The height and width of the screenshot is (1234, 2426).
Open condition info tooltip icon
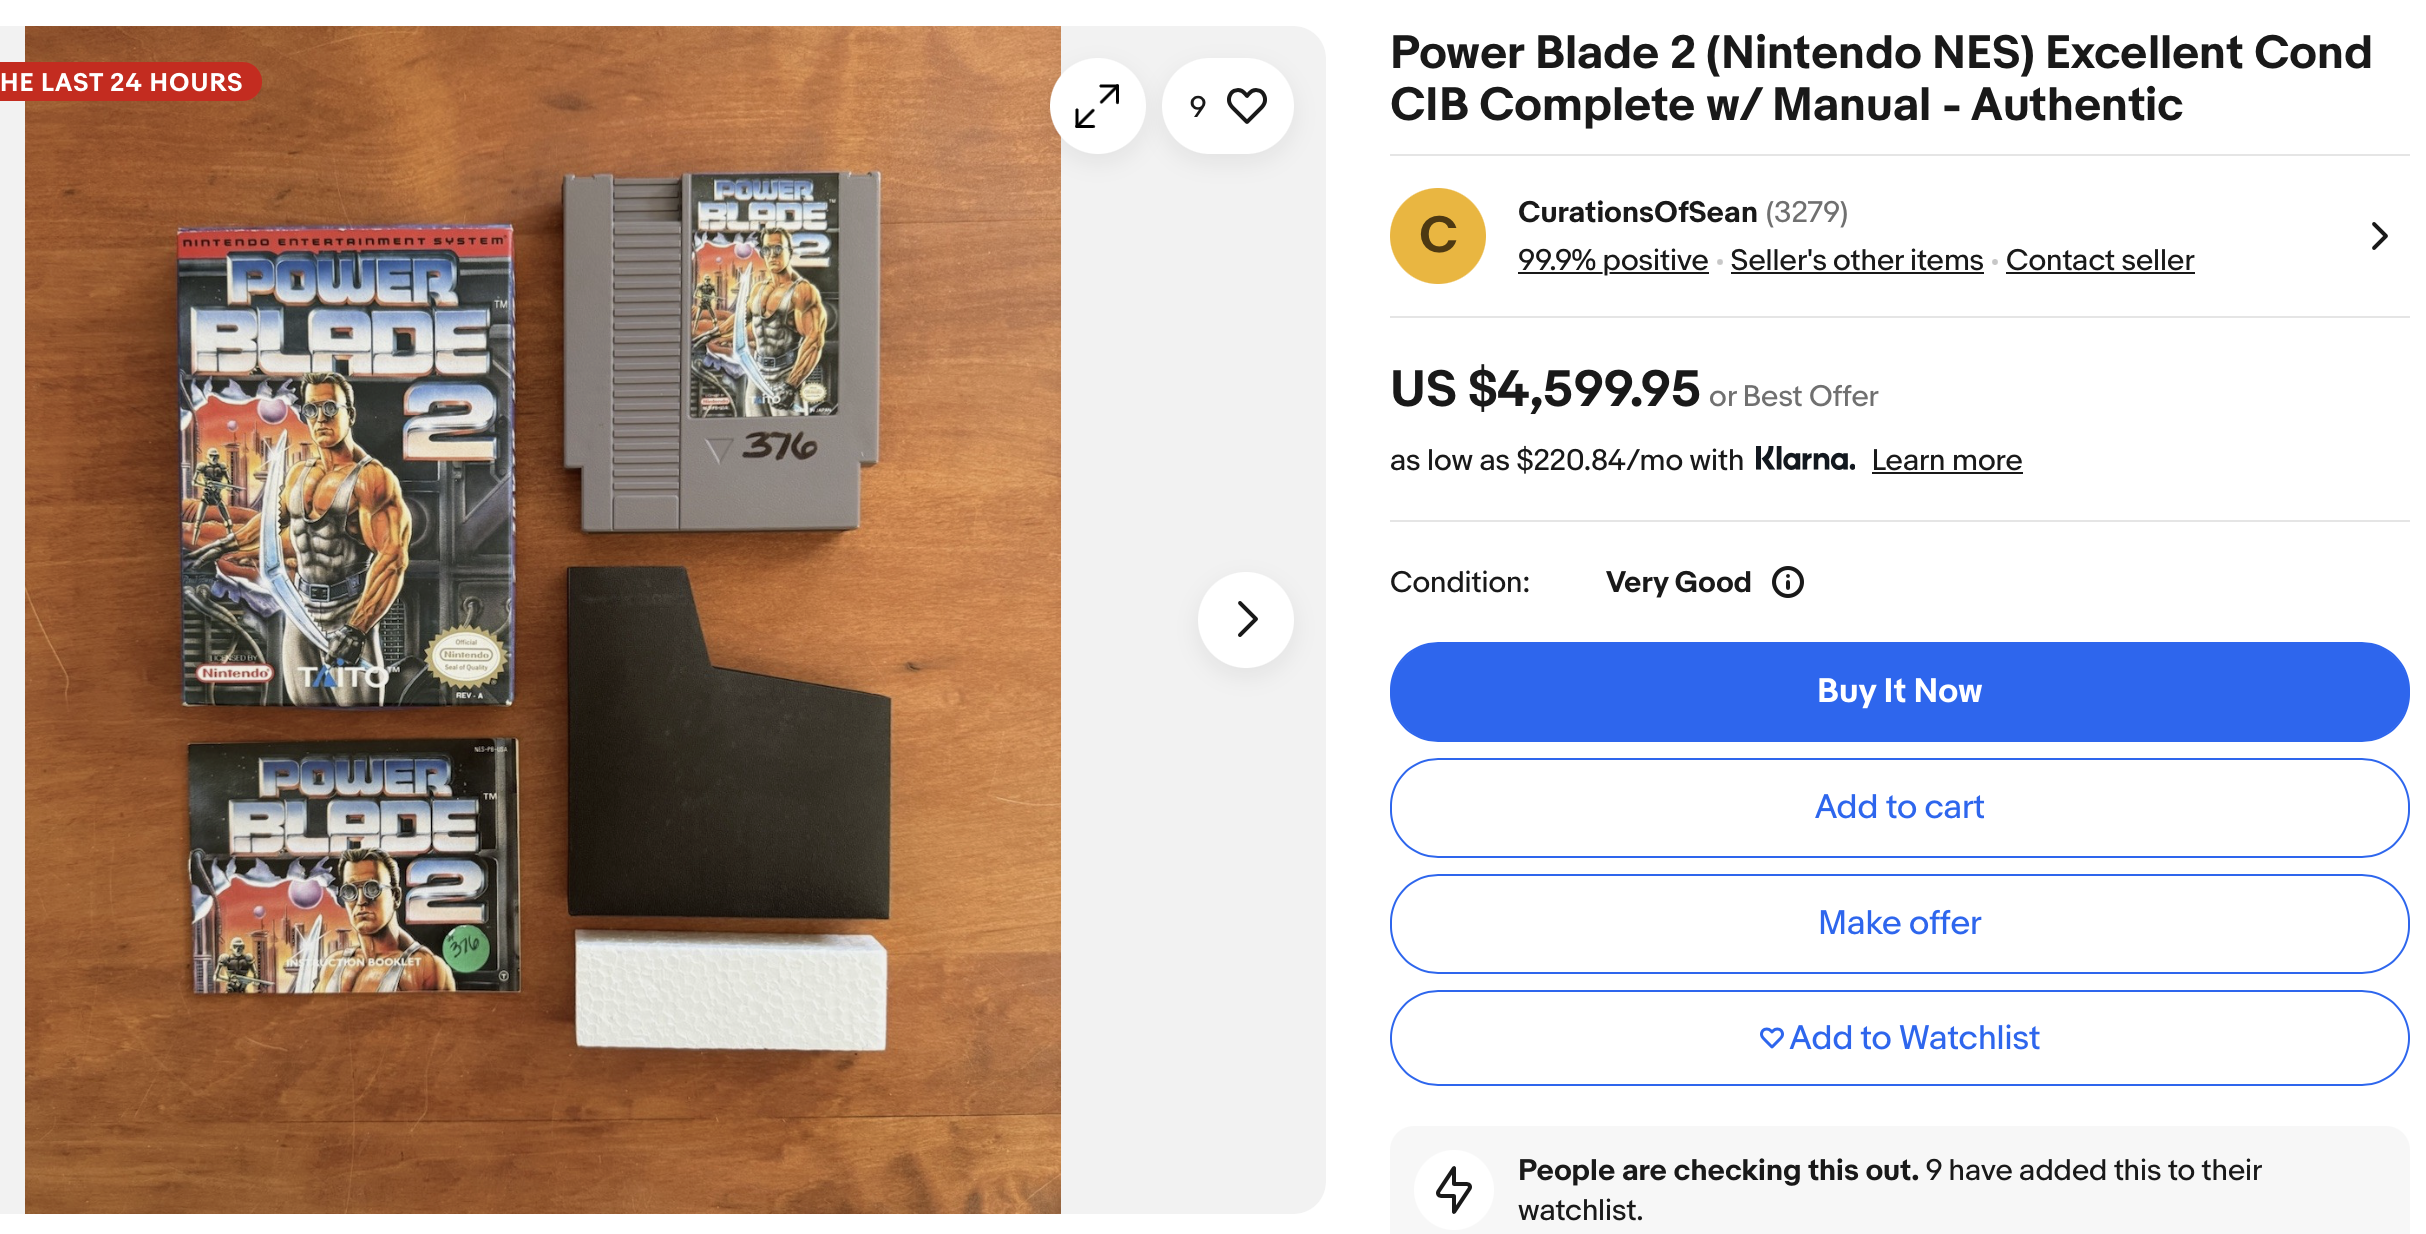1787,582
